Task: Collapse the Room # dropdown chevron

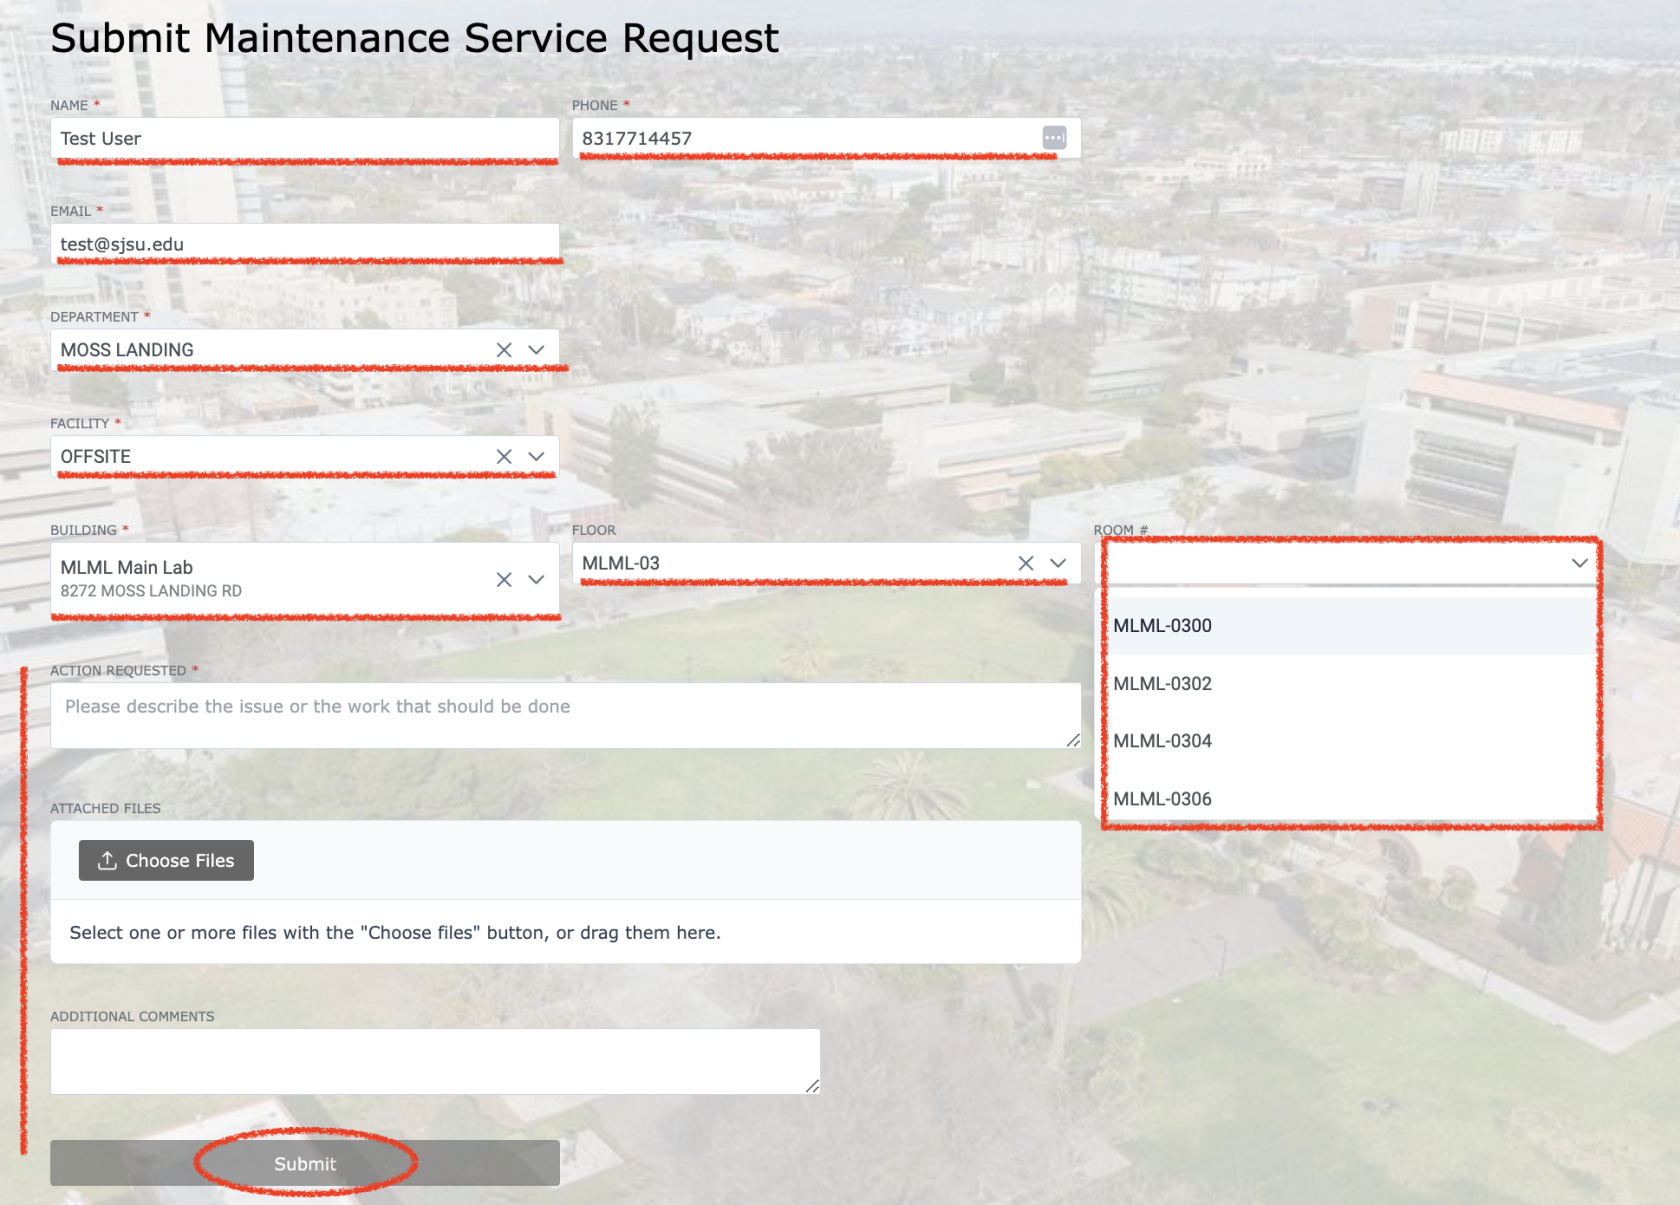Action: click(x=1579, y=563)
